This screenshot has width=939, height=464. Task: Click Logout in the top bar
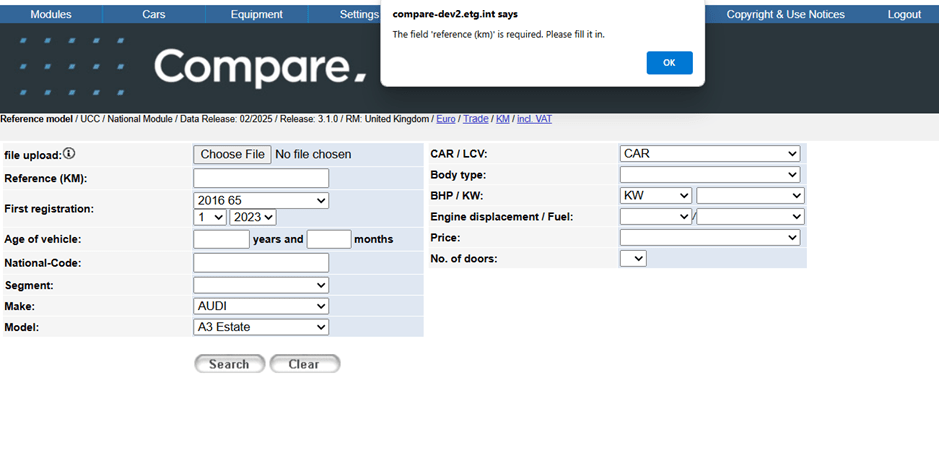pos(904,14)
